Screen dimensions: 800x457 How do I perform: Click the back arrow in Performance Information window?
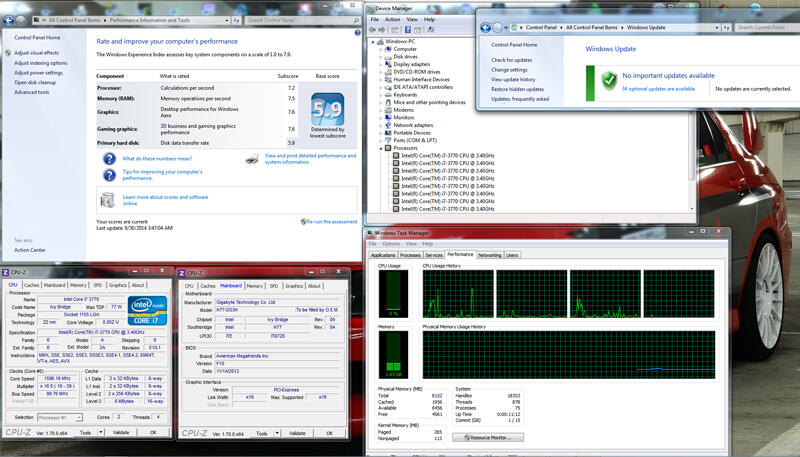(8, 20)
